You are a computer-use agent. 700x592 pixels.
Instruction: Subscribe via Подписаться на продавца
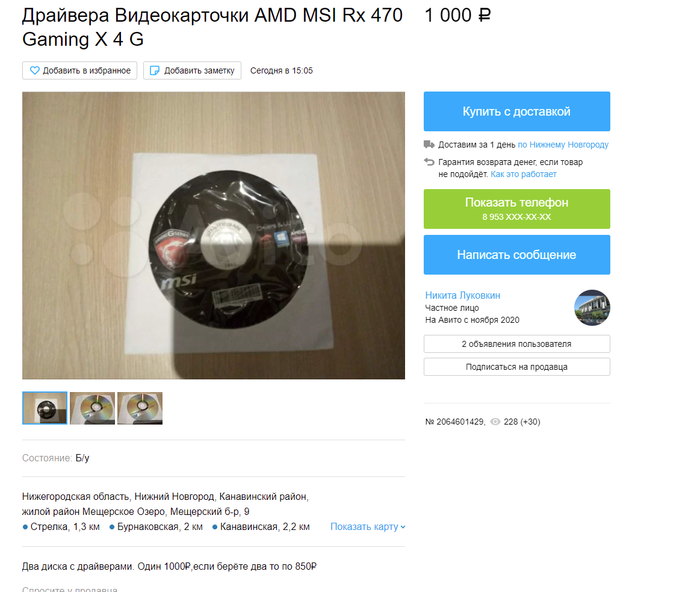tap(517, 367)
